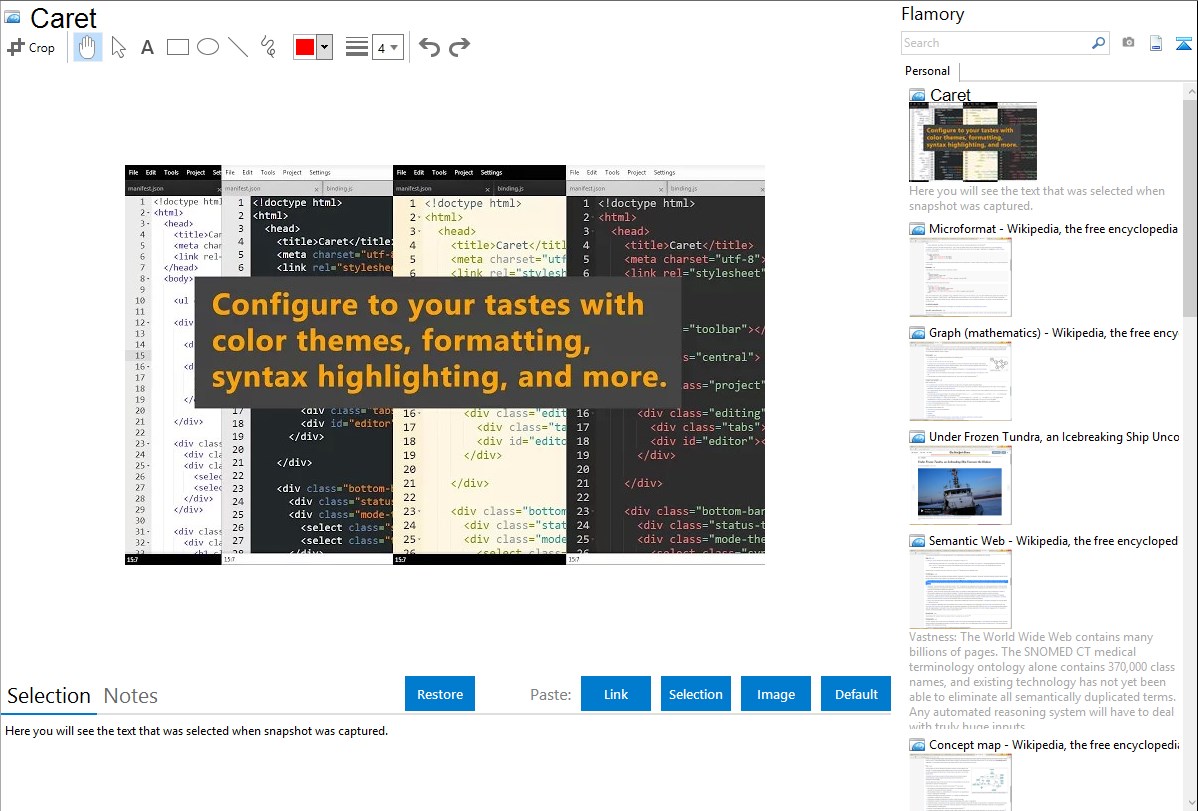Open the Caret snapshot thumbnail in sidebar

(973, 142)
